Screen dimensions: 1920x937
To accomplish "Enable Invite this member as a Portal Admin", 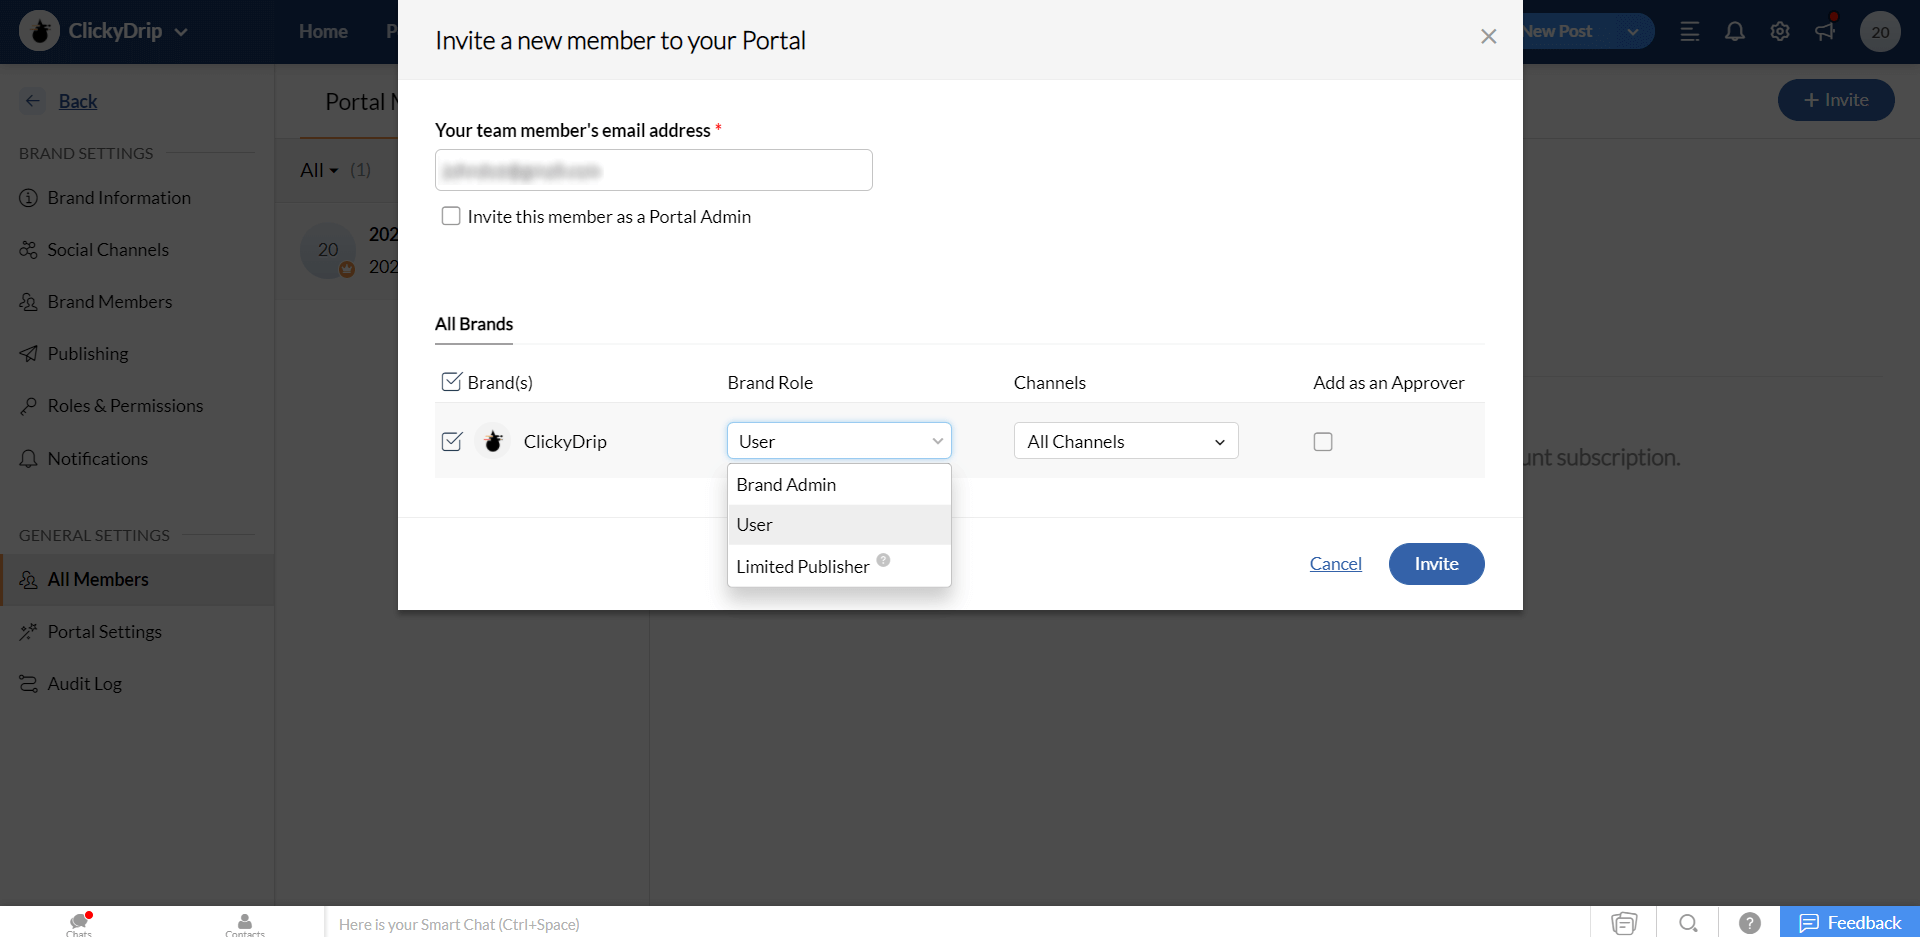I will pos(451,216).
